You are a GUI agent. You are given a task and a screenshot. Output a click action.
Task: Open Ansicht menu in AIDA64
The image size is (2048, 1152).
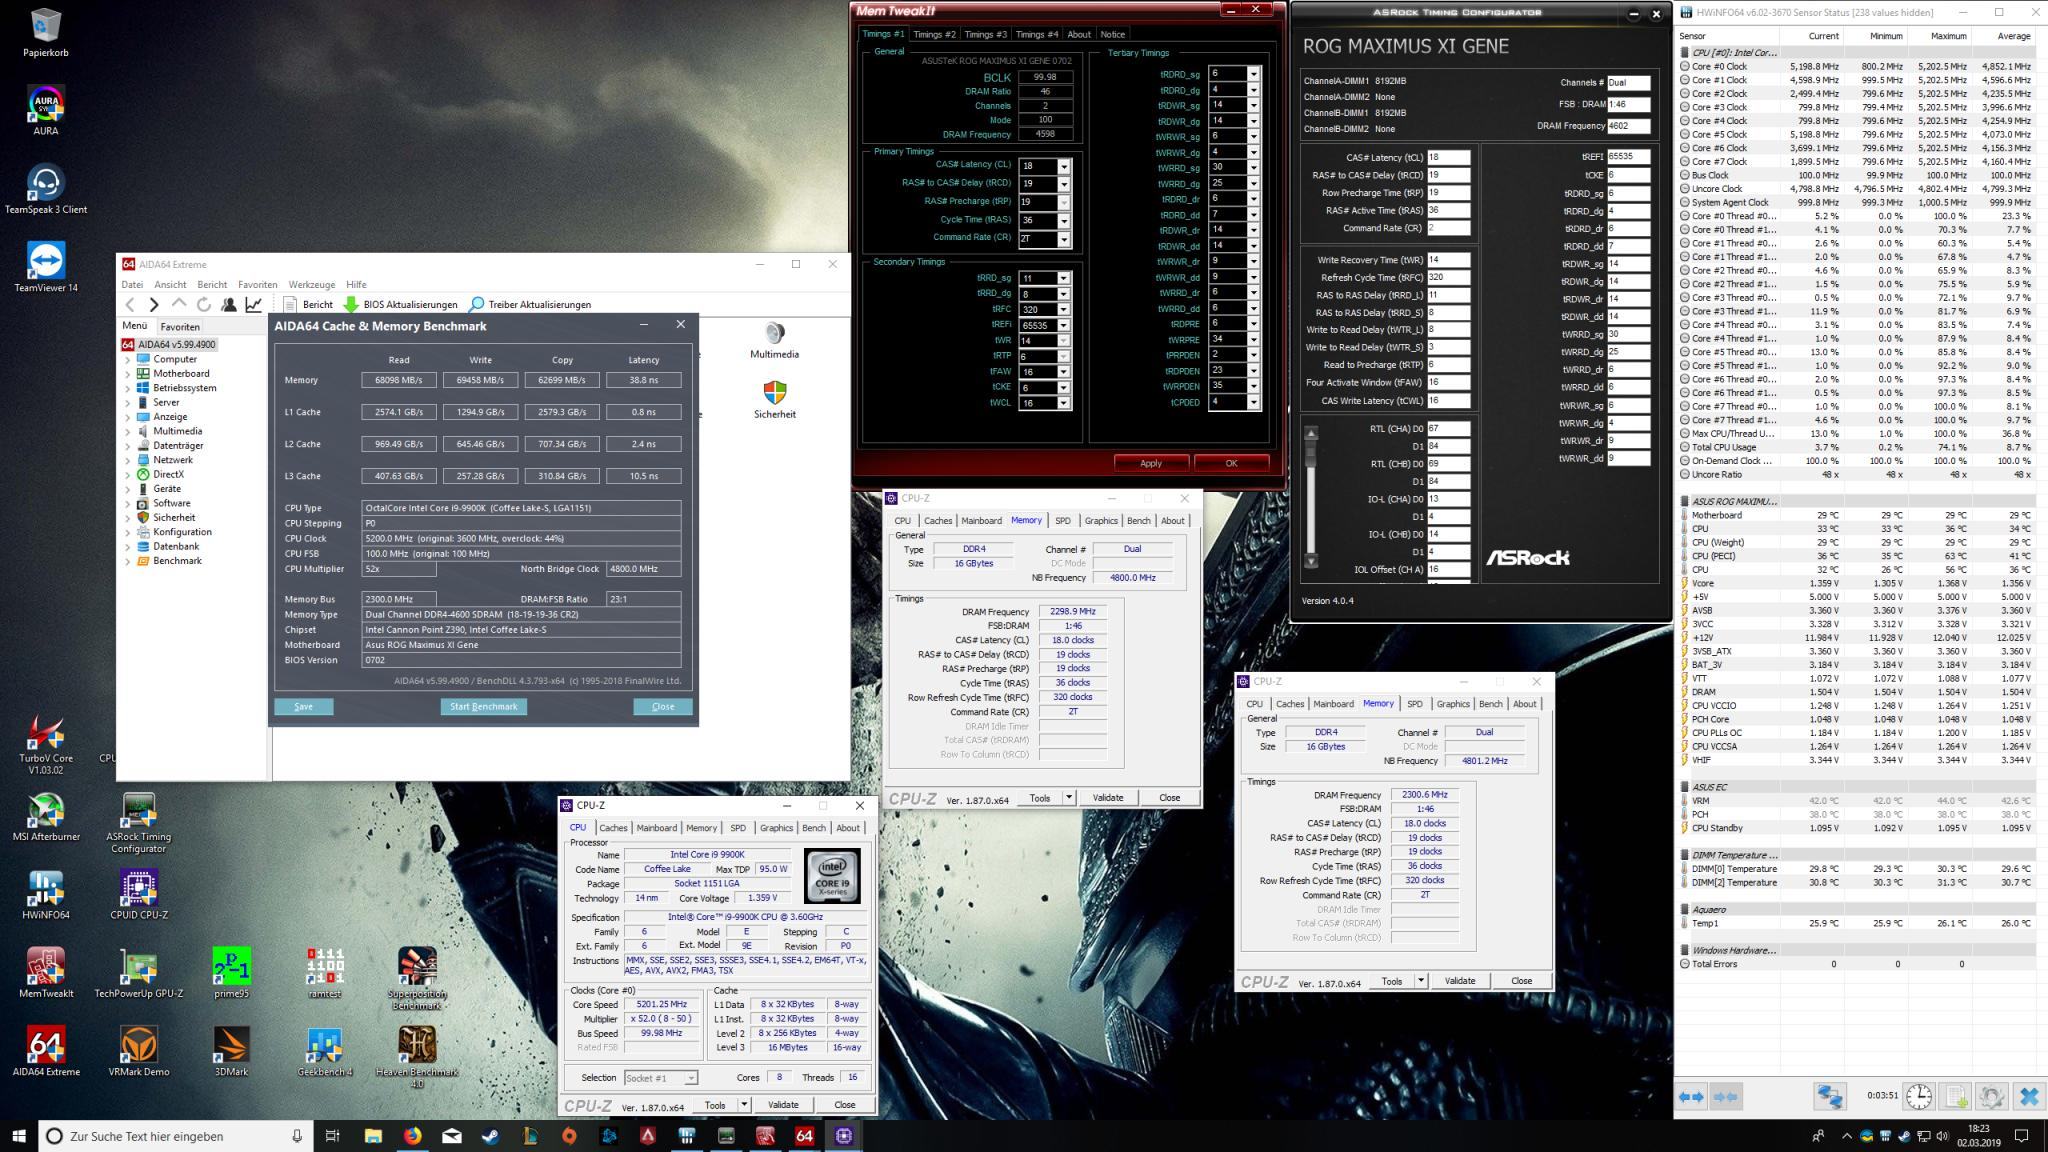[170, 285]
